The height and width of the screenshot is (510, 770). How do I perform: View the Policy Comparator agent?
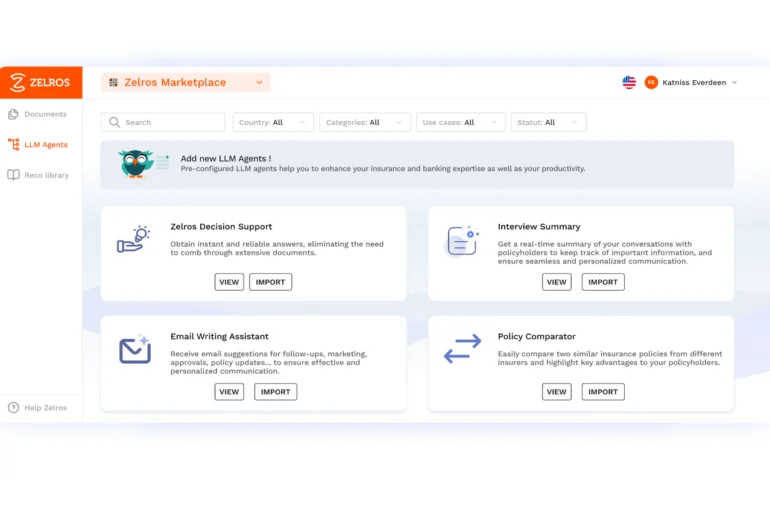(x=557, y=392)
